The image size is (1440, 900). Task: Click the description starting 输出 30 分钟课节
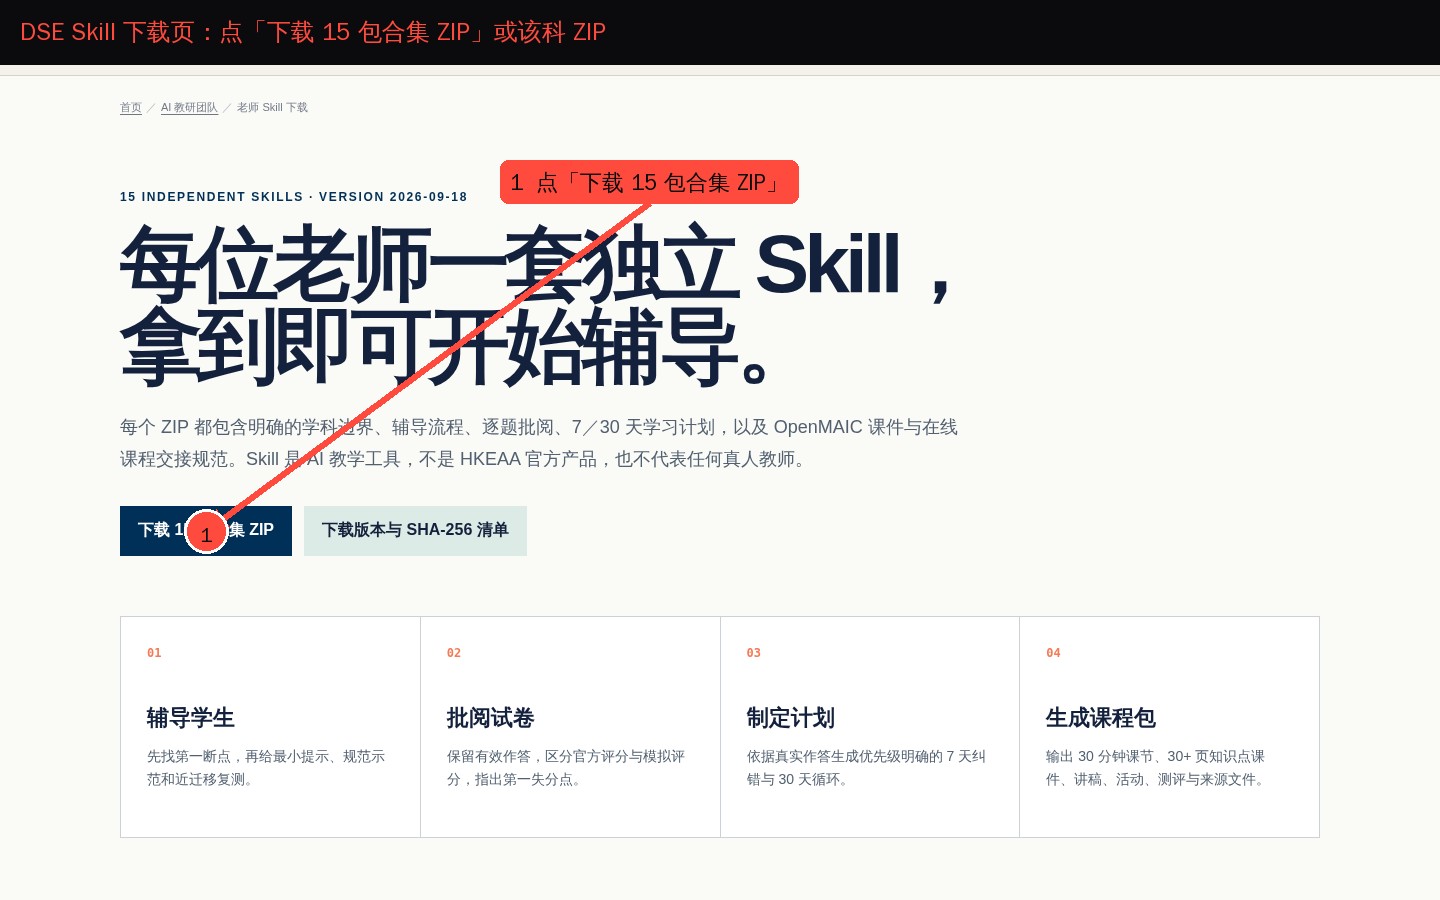point(1157,768)
